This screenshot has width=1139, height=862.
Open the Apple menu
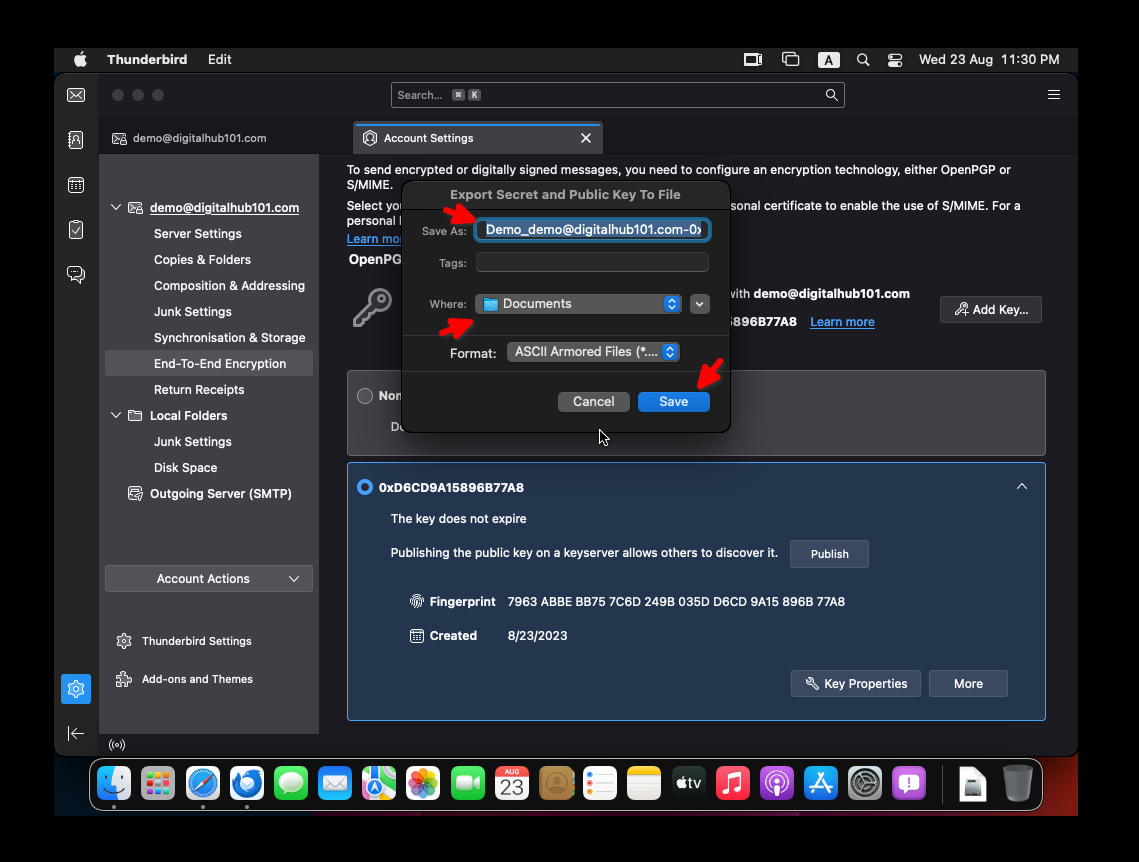click(x=80, y=60)
